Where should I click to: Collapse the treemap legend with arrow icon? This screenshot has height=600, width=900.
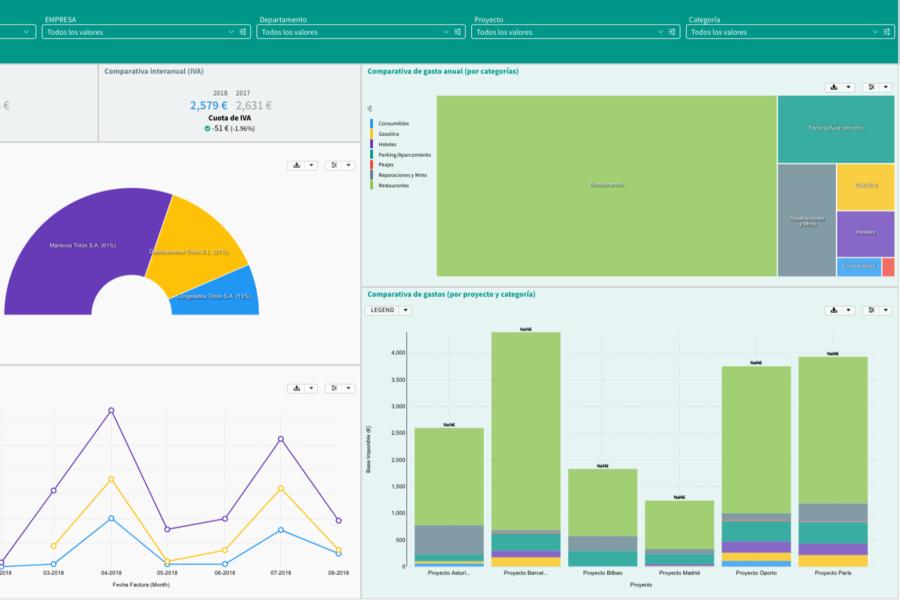(x=370, y=109)
